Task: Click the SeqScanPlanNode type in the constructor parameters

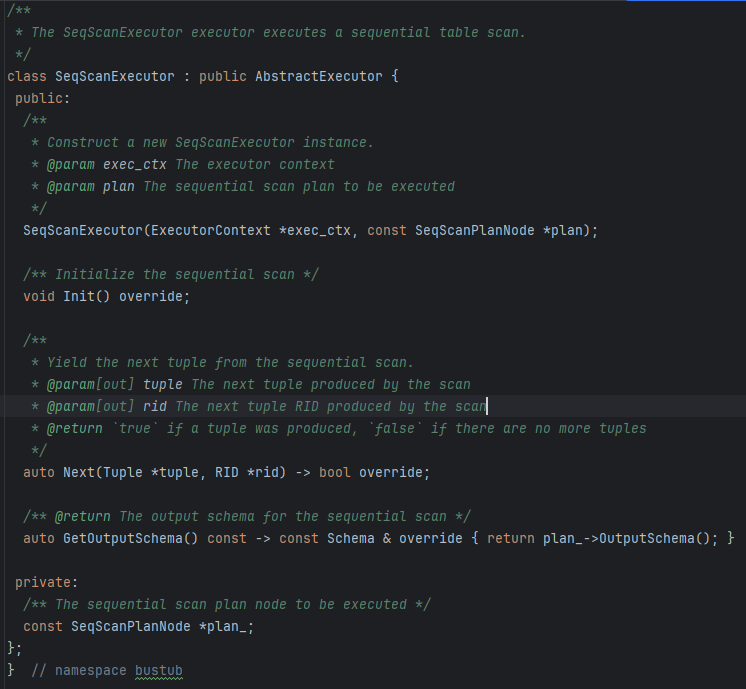Action: (474, 231)
